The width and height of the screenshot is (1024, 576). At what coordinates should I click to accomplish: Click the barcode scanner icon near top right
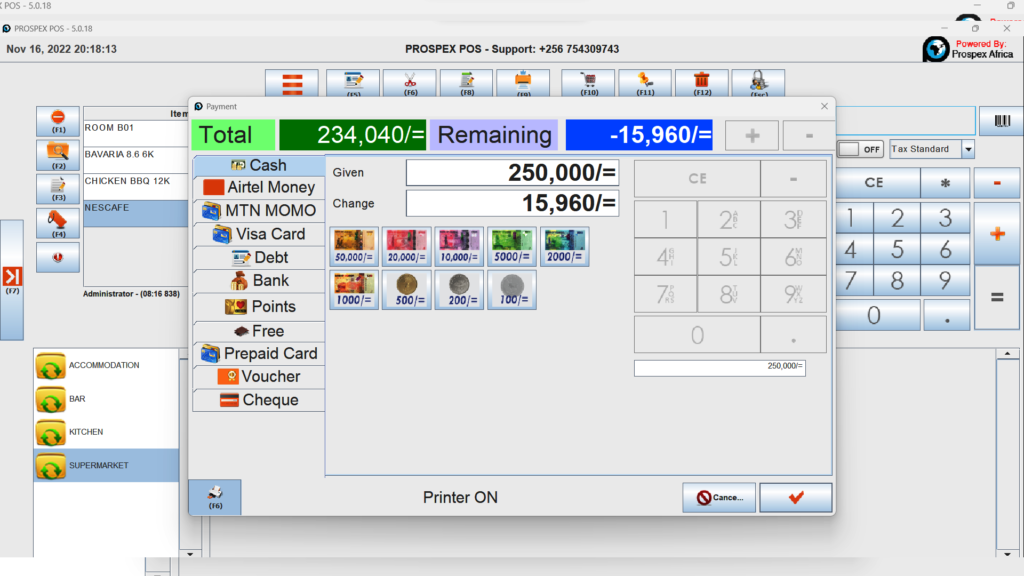[1001, 120]
